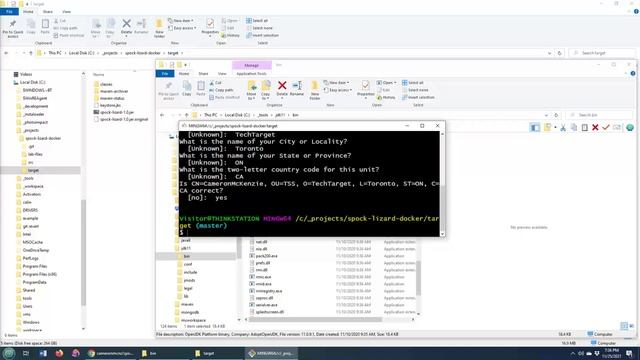Click Pin to Quick access in target window
640x360 pixels.
coord(13,28)
